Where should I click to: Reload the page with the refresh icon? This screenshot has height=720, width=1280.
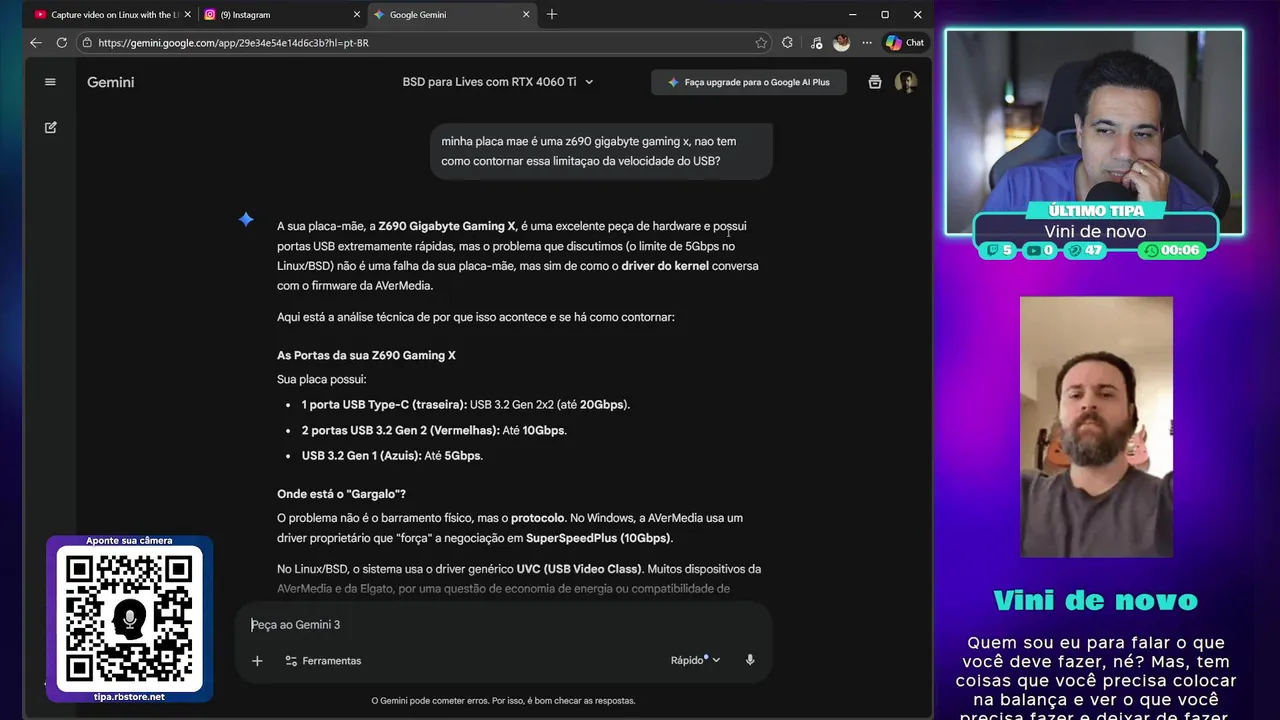[x=61, y=43]
